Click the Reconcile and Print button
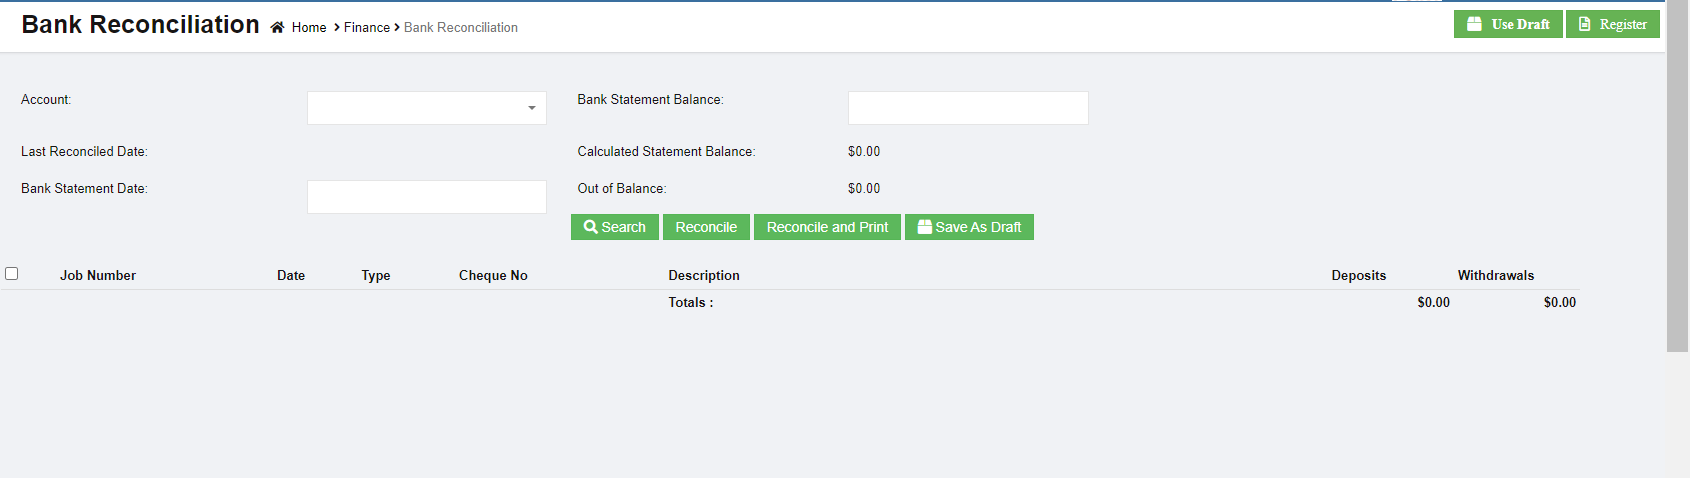 click(827, 227)
